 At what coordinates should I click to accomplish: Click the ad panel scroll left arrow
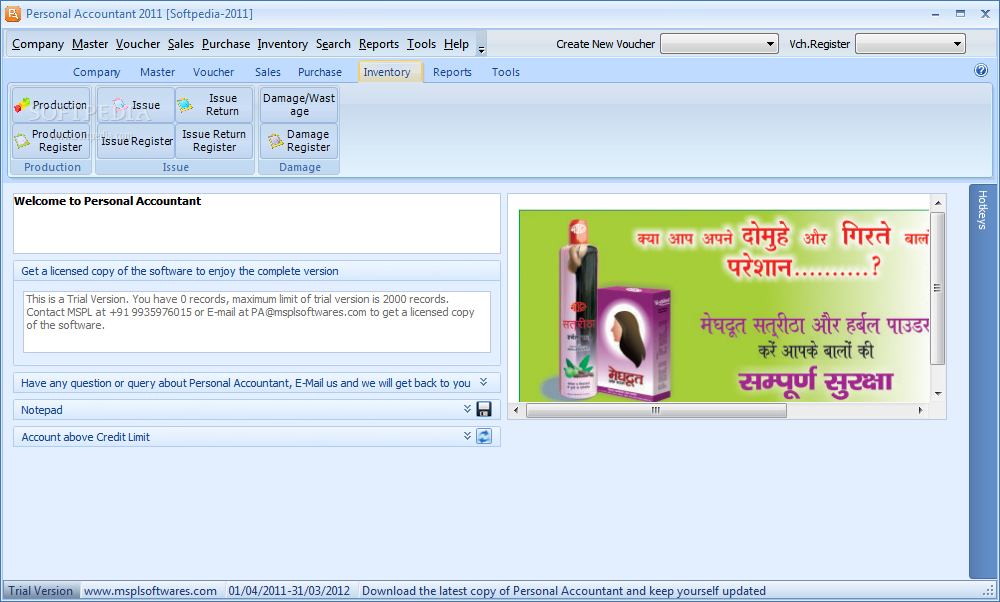516,410
